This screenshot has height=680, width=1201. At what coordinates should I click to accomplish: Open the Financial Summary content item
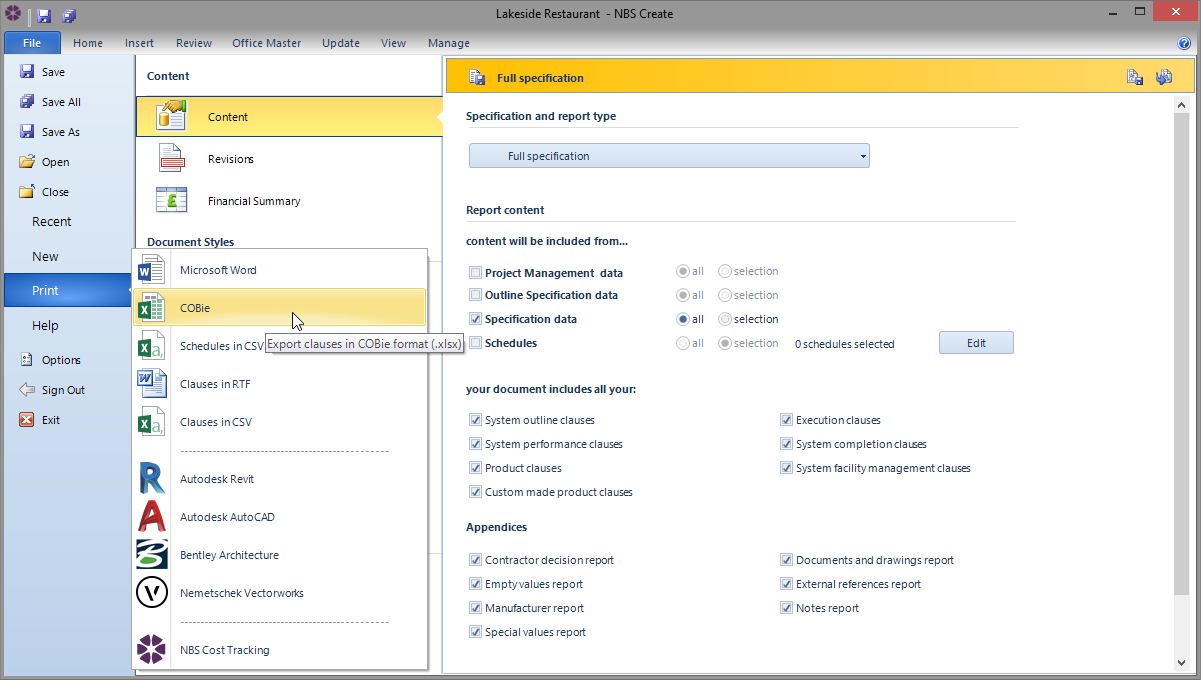pos(254,201)
